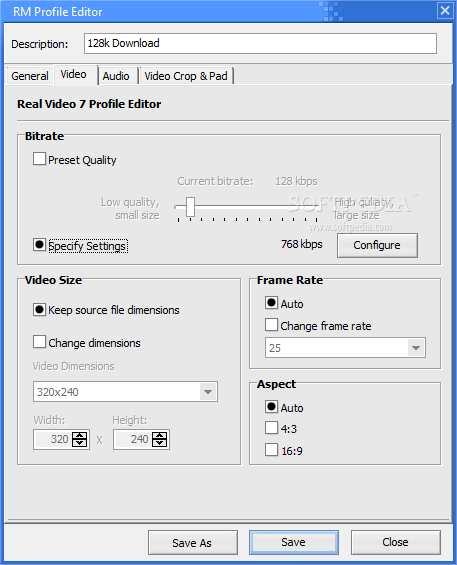Click the Width value field
The width and height of the screenshot is (457, 565).
pos(53,439)
